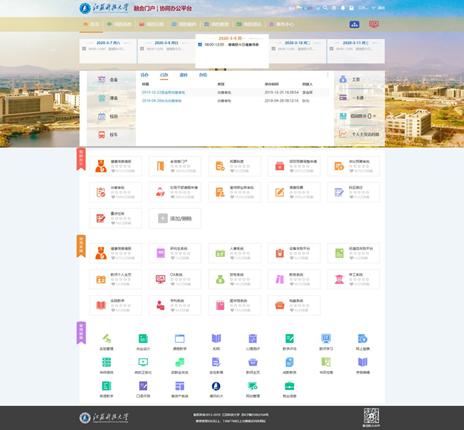The width and height of the screenshot is (464, 430).
Task: Open the blue organization-chart icon in navigation bar
Action: [x=354, y=24]
